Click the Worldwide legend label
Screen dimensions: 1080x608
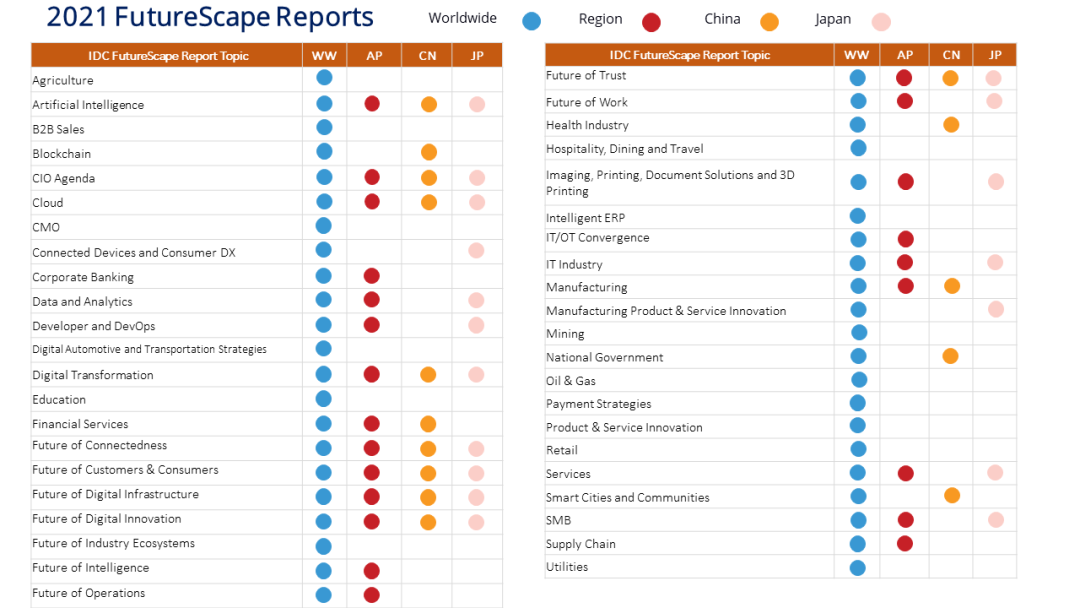462,18
